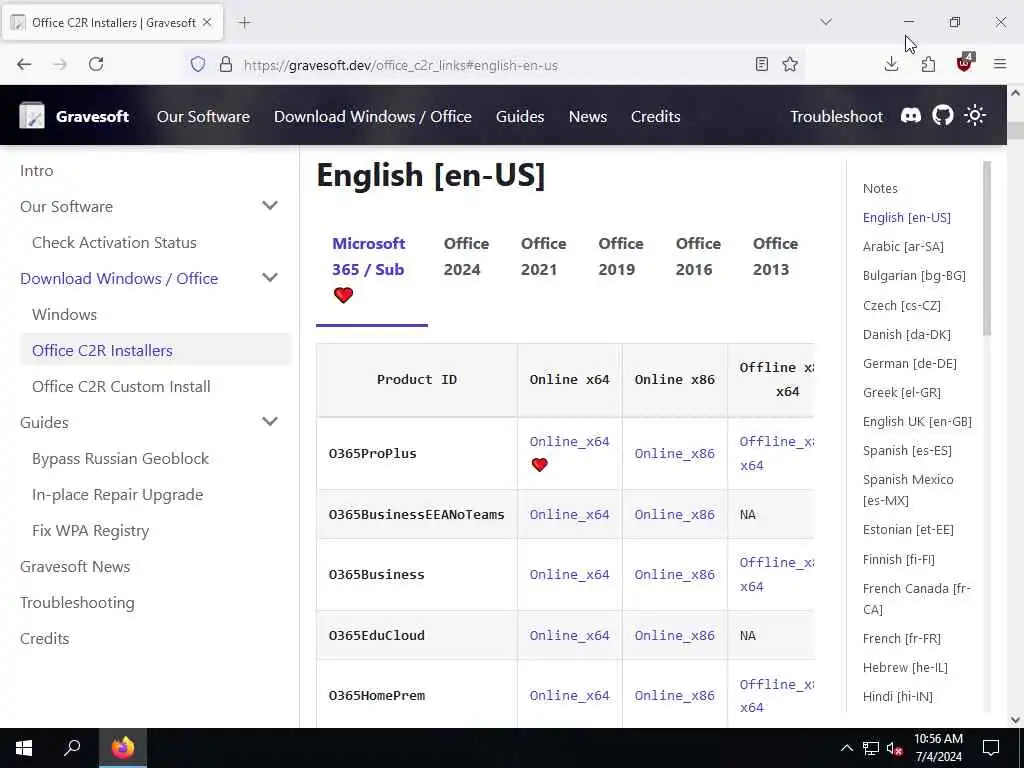The image size is (1024, 768).
Task: Open Guides in the top navbar
Action: [x=520, y=116]
